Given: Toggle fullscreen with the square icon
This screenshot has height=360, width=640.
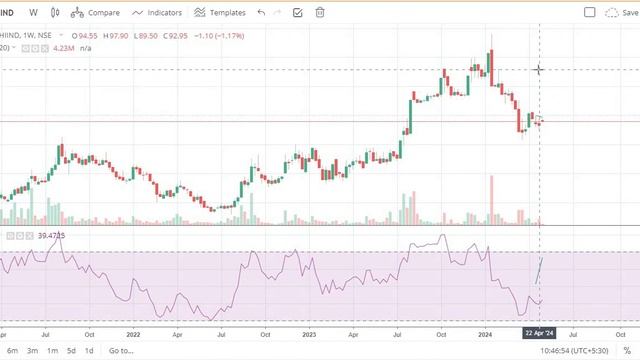Looking at the screenshot, I should [589, 13].
